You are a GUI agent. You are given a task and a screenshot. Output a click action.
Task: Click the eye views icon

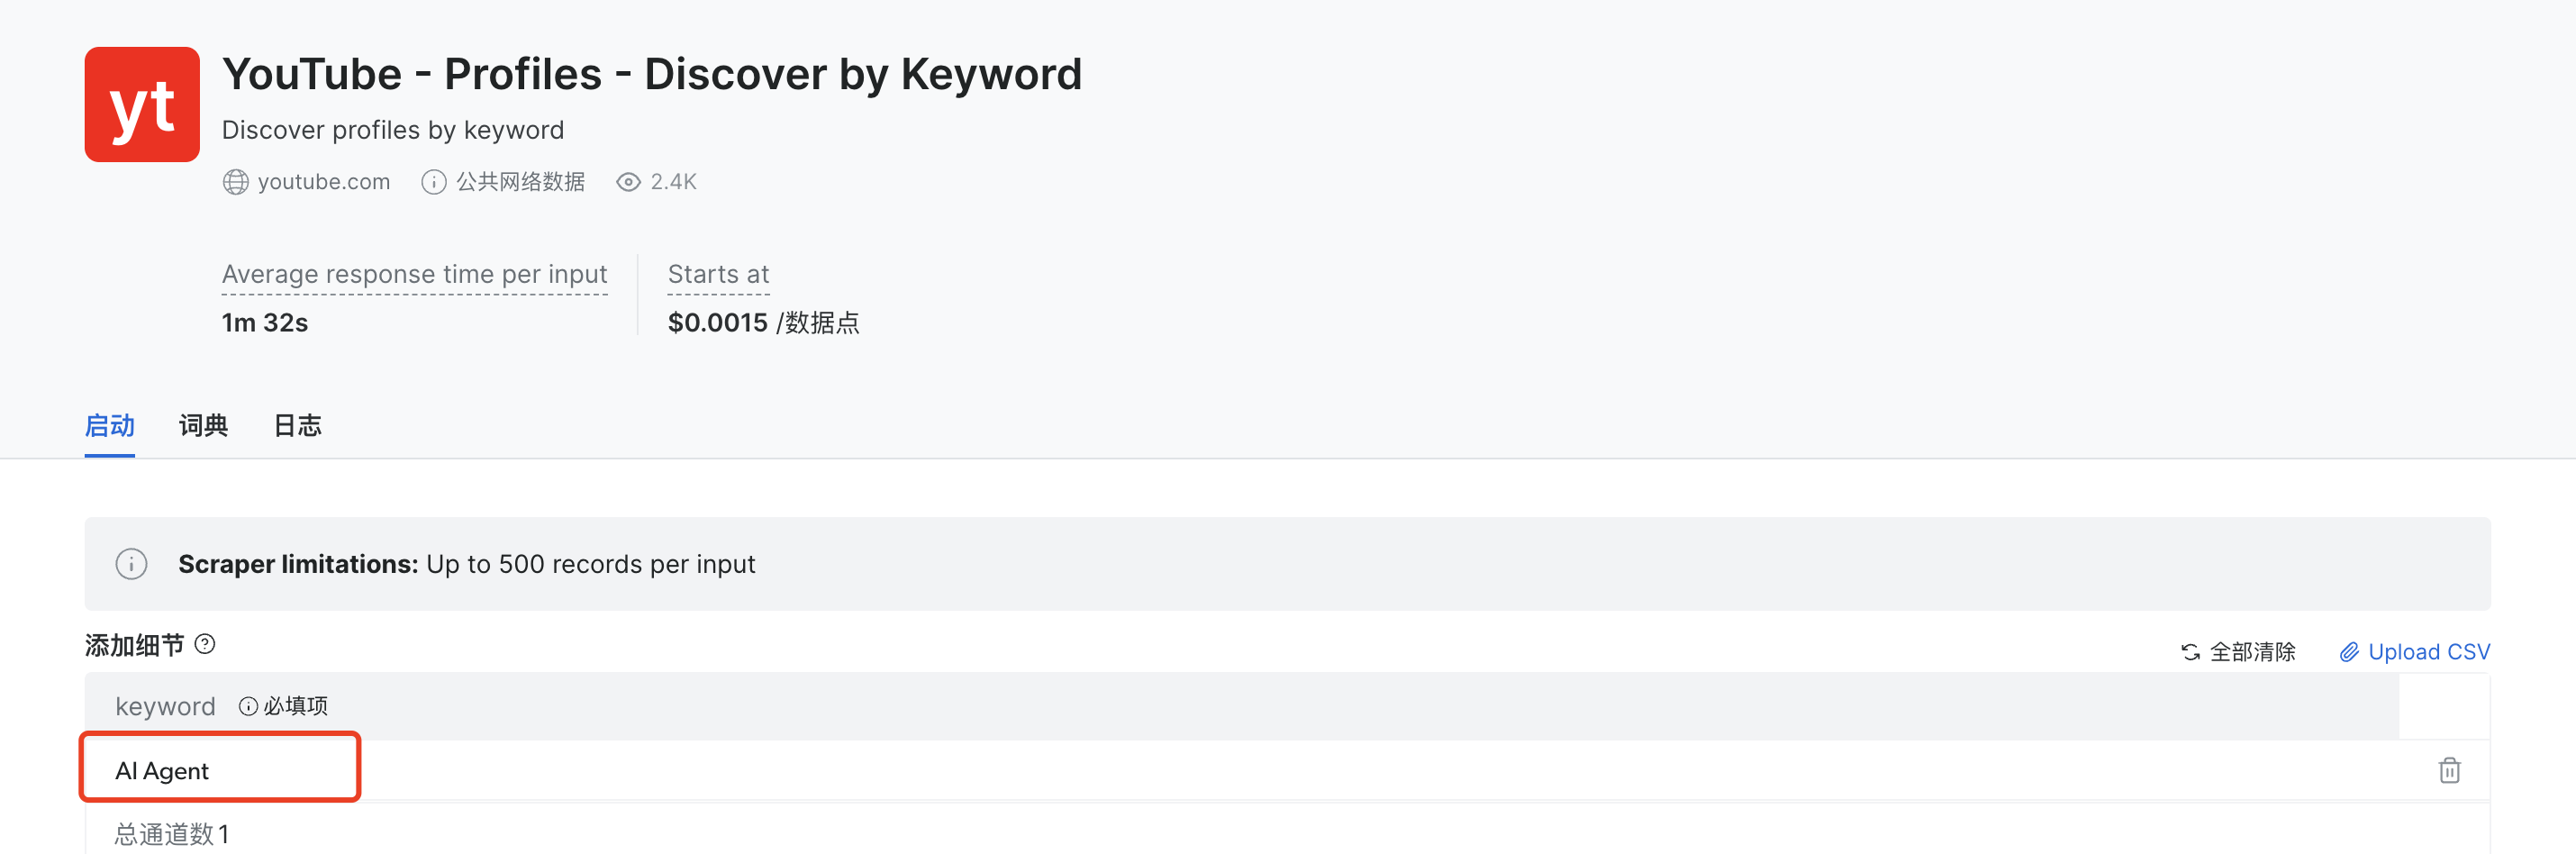[628, 182]
